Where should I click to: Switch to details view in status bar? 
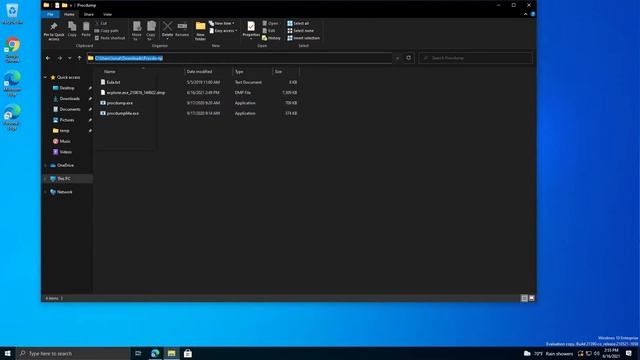coord(524,298)
